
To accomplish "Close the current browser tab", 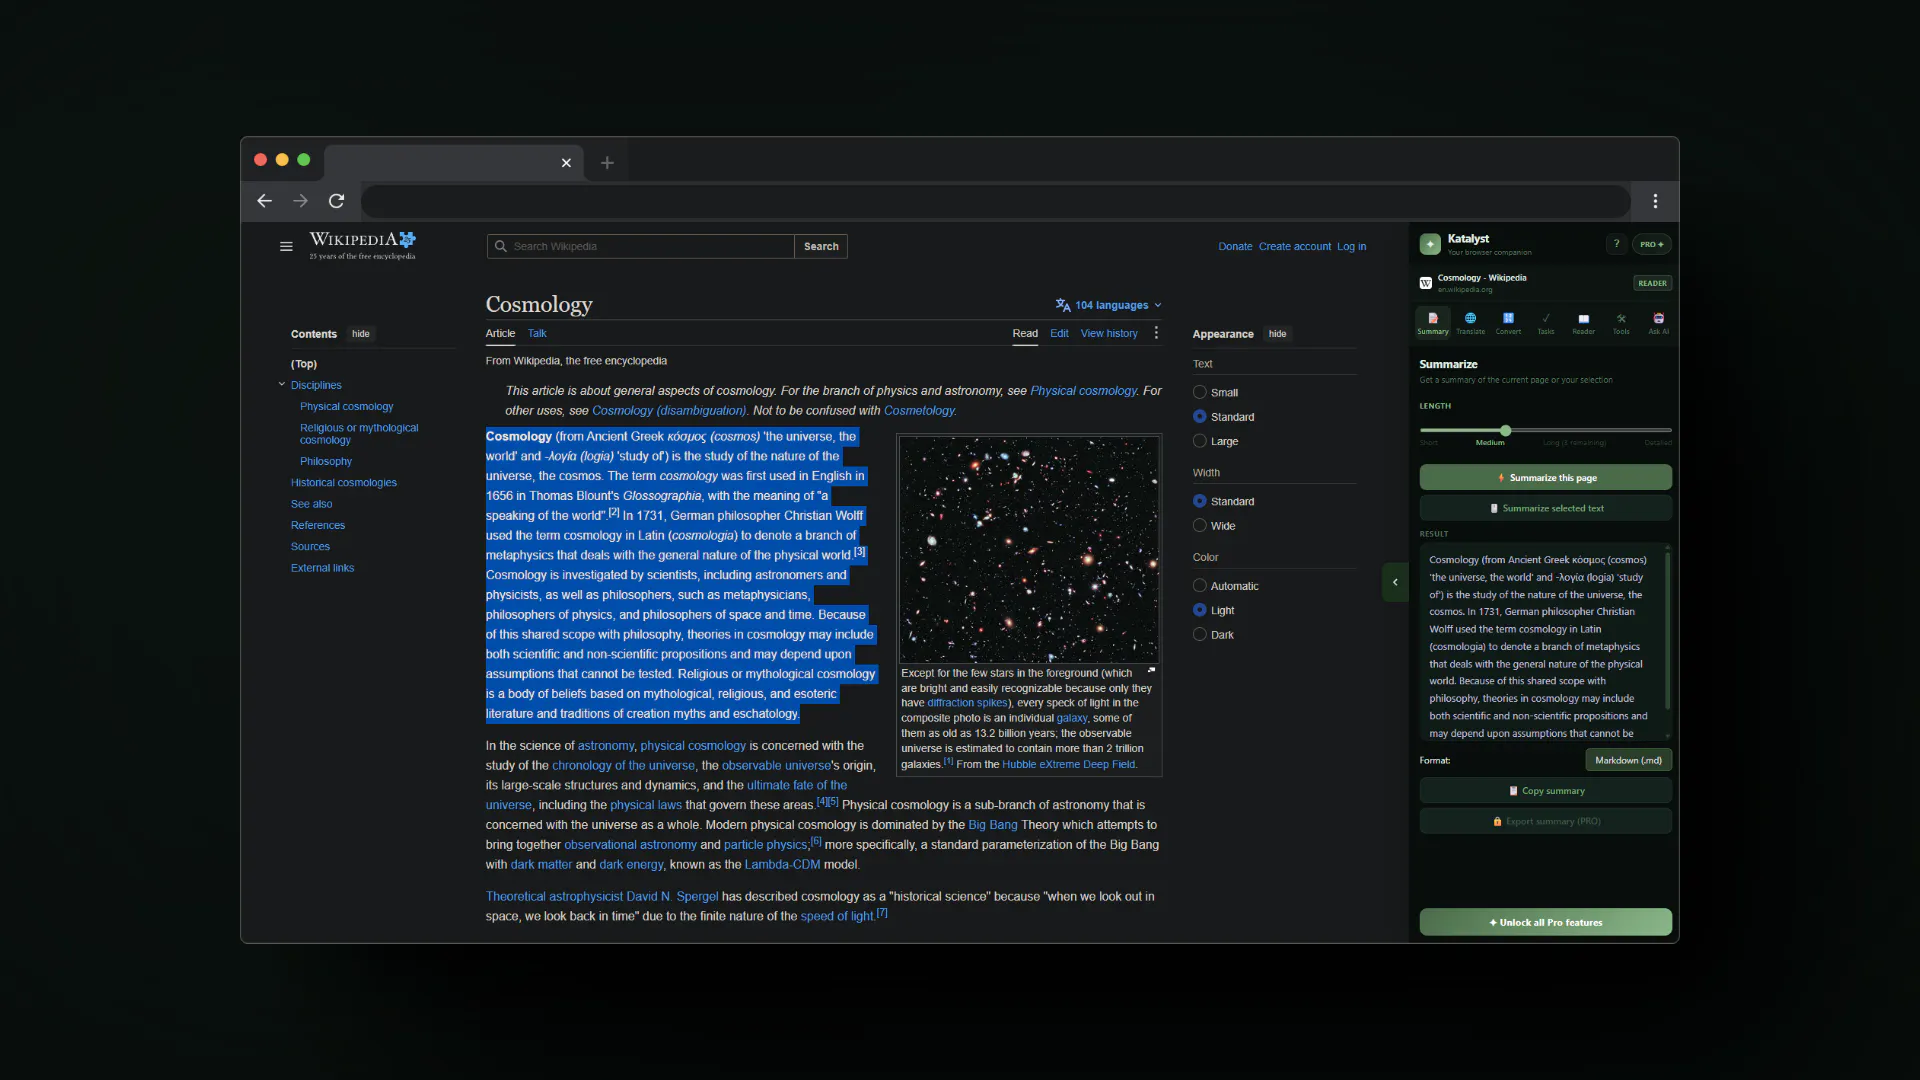I will click(566, 163).
